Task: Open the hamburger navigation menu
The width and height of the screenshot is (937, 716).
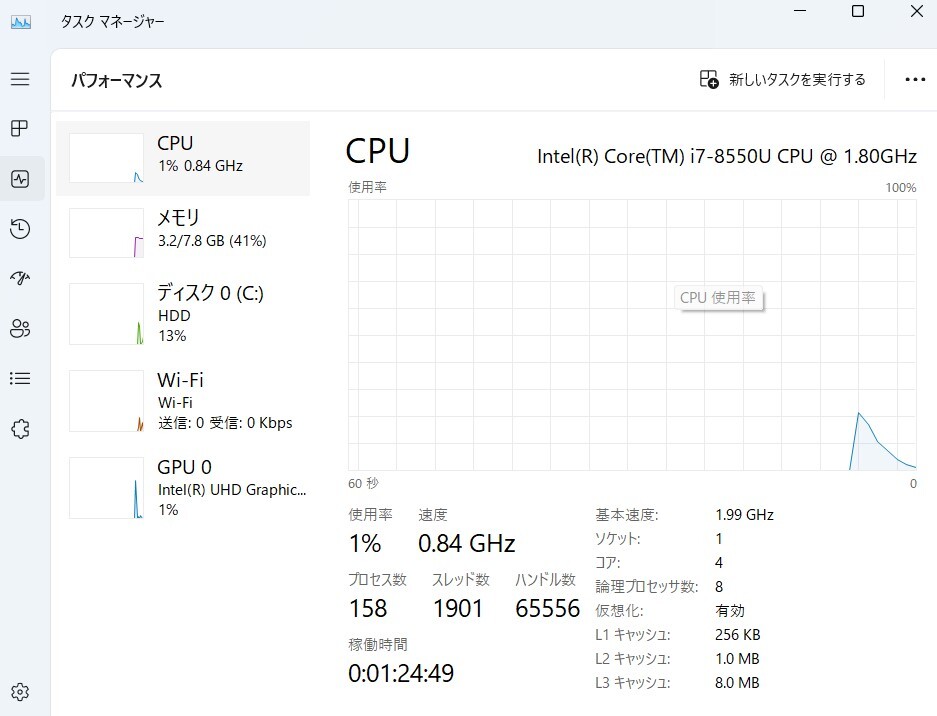Action: (x=20, y=79)
